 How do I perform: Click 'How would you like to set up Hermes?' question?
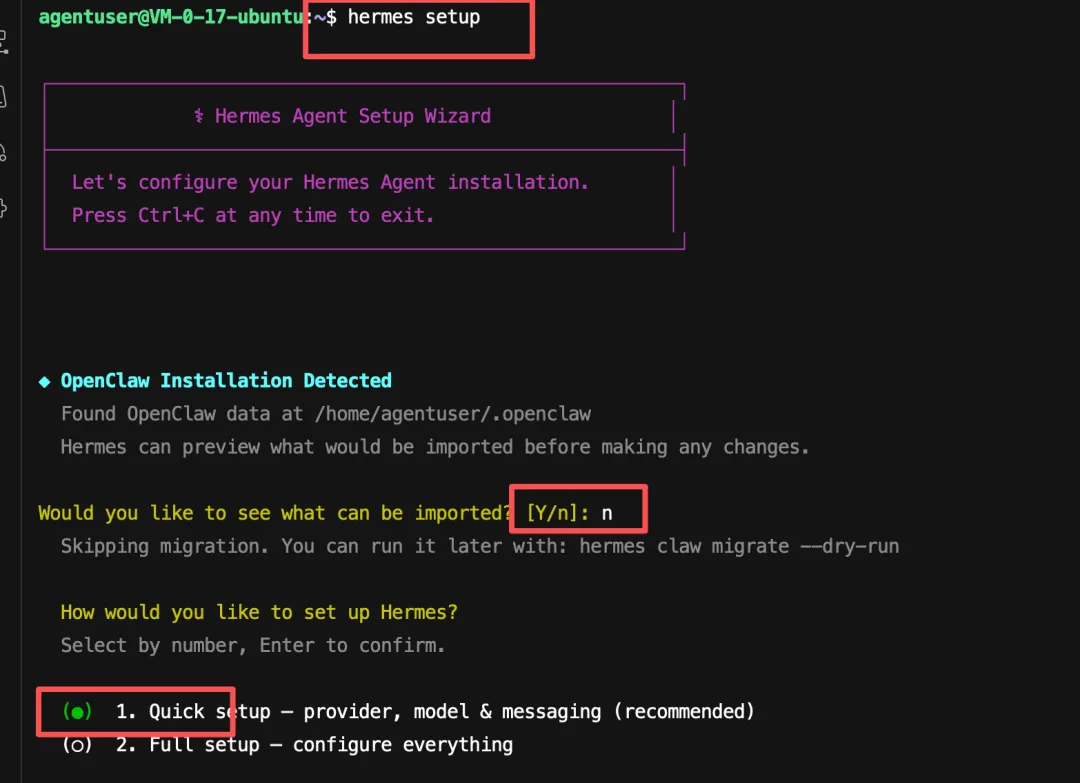pyautogui.click(x=259, y=612)
